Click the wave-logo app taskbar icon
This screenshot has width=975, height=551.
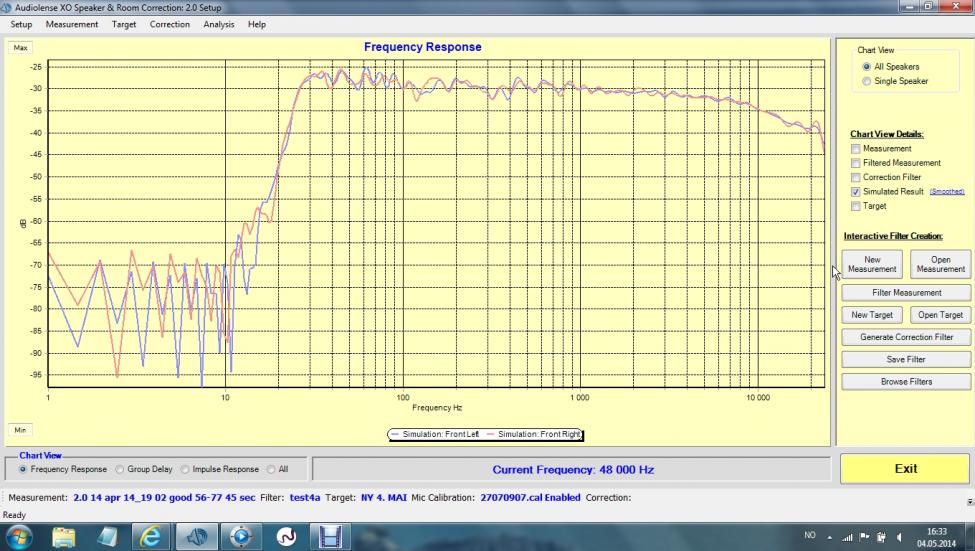tap(286, 537)
